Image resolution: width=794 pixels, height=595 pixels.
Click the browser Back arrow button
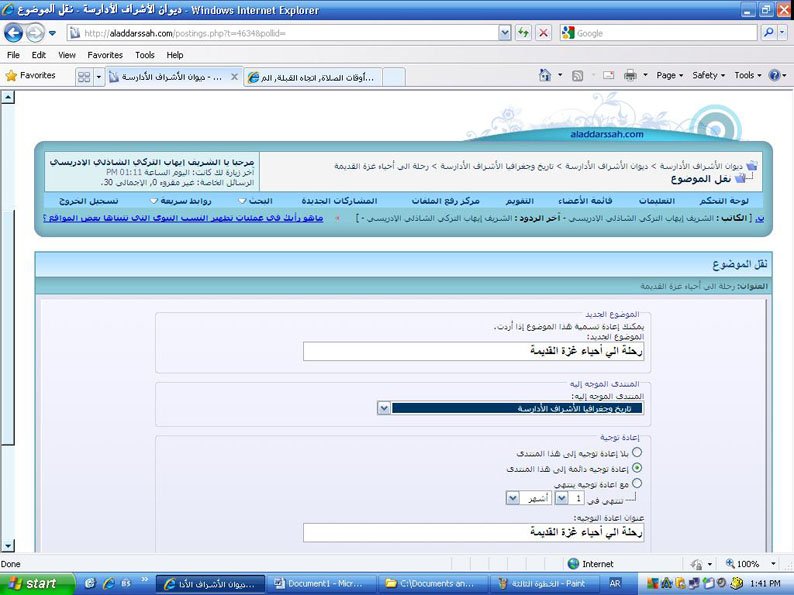(14, 33)
